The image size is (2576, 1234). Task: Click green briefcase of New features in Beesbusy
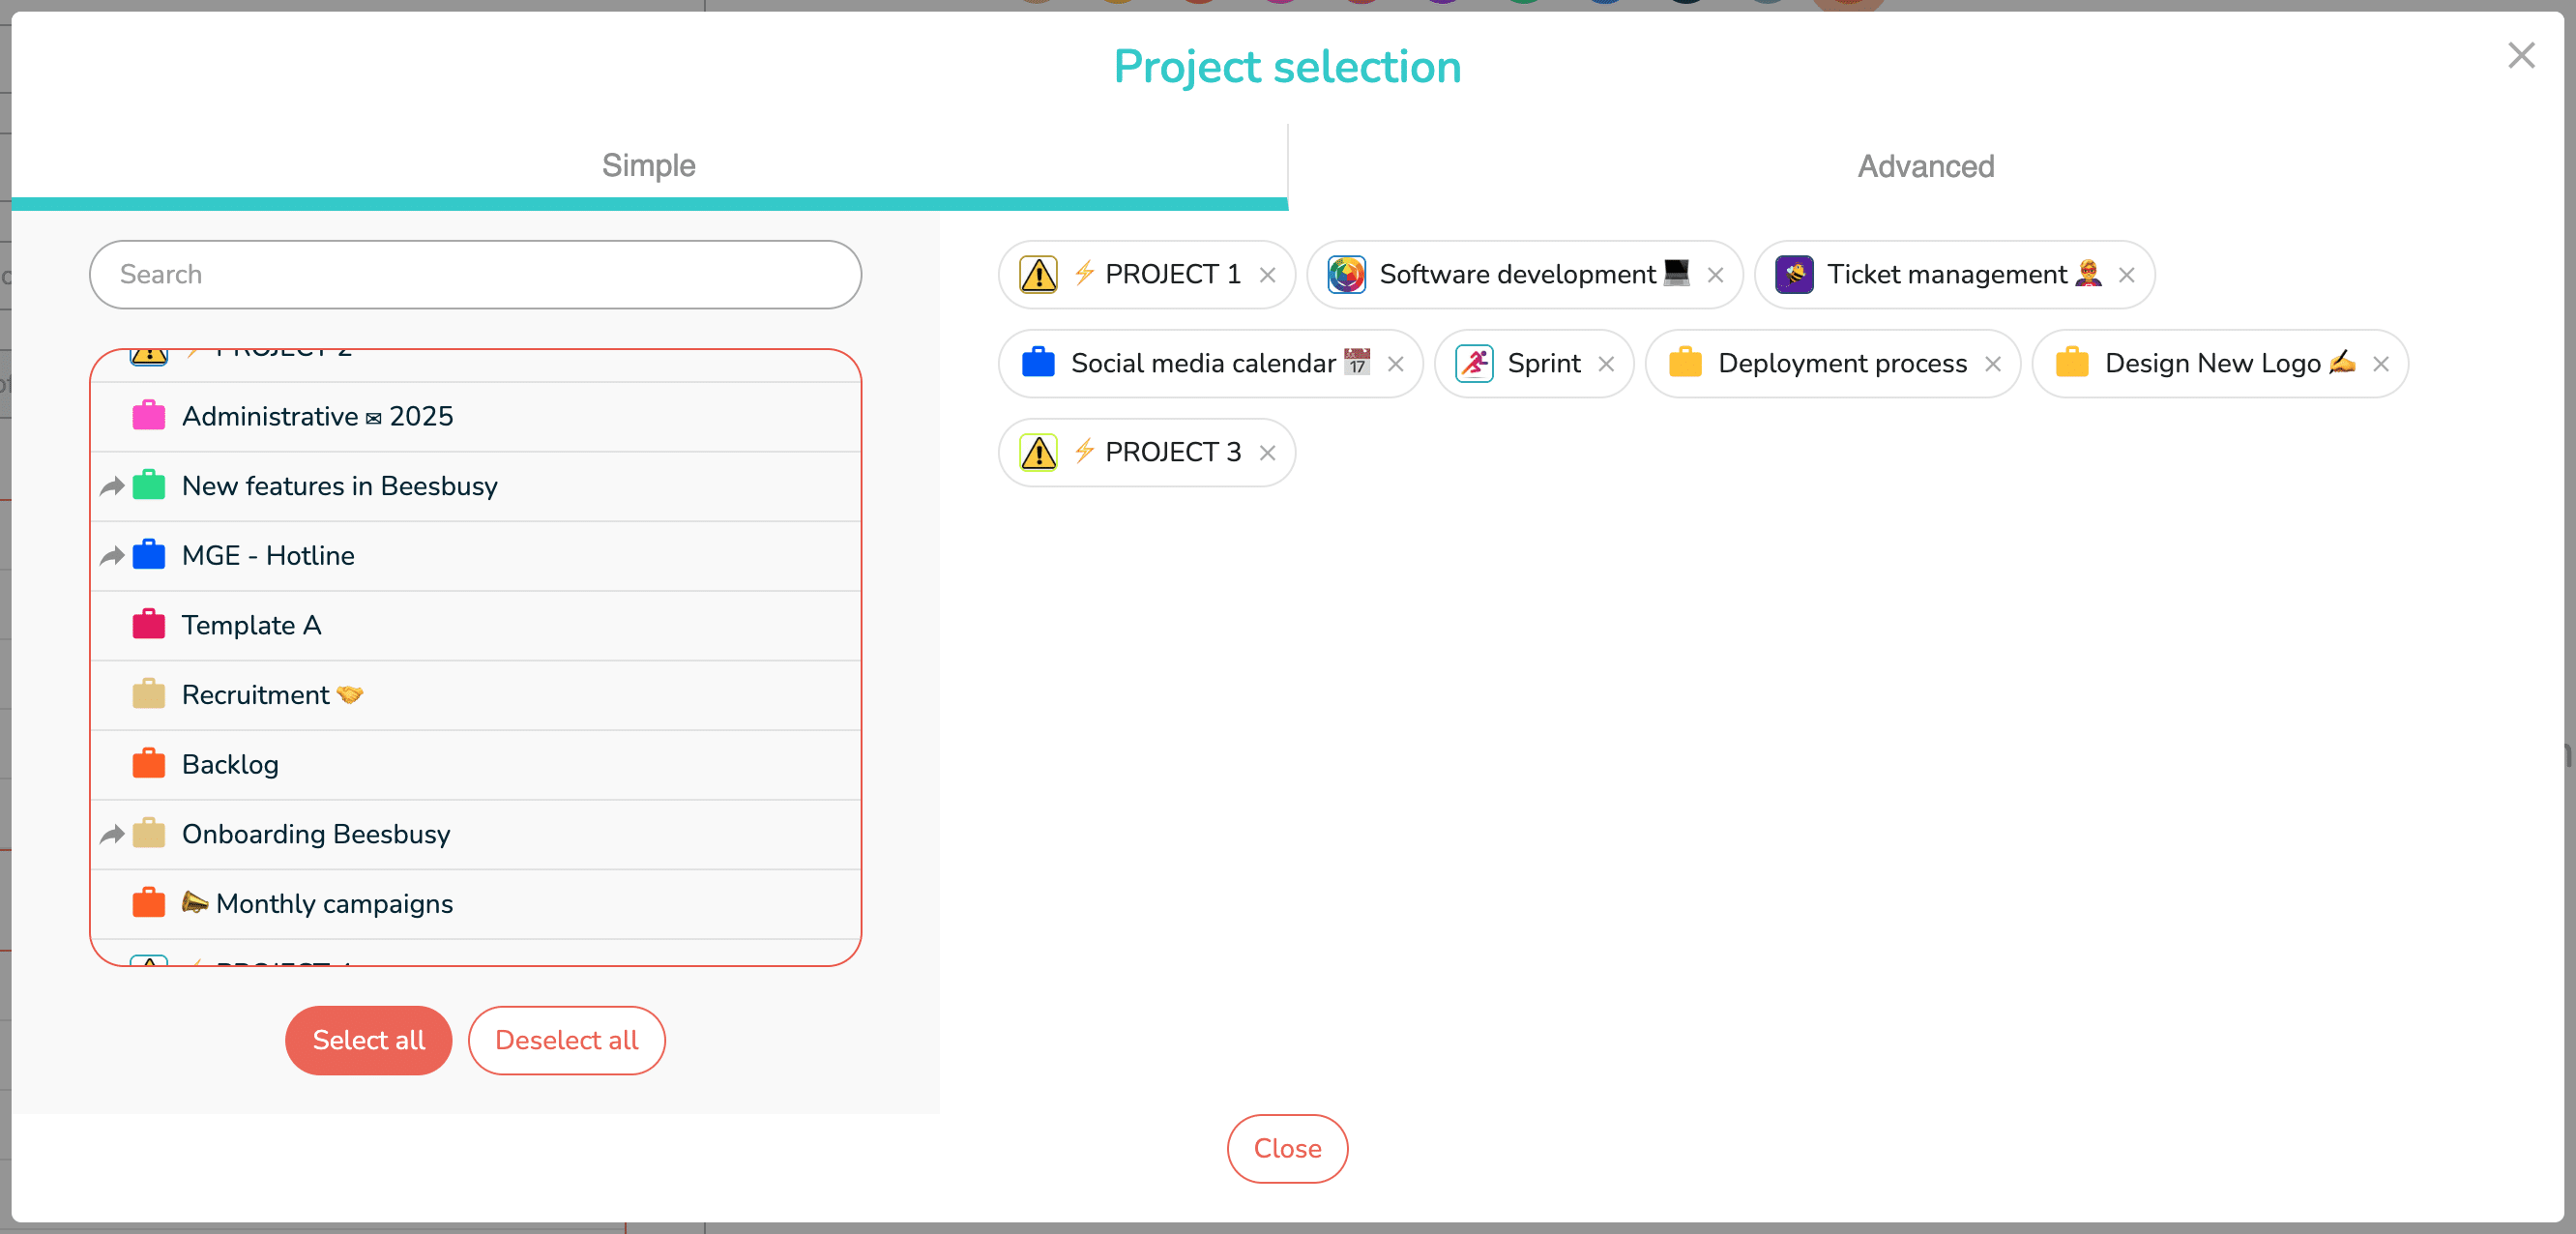(149, 485)
